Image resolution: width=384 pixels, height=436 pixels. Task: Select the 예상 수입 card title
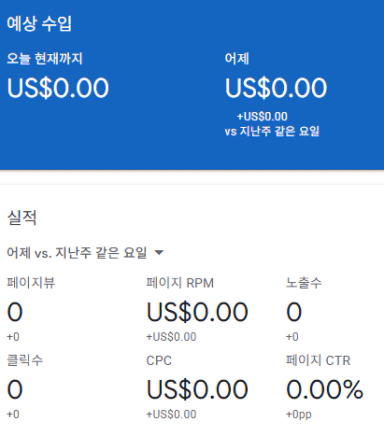39,24
